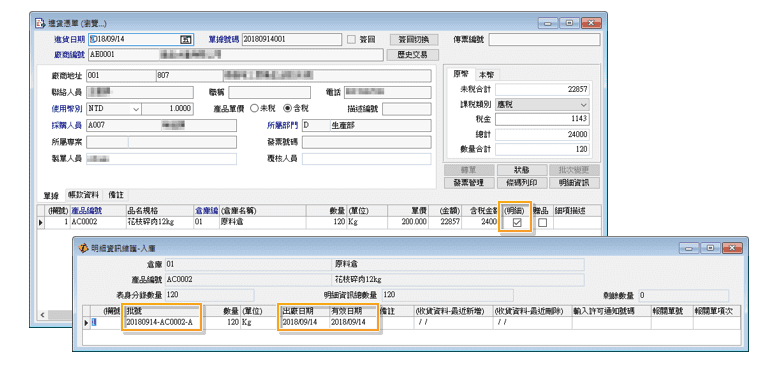The width and height of the screenshot is (781, 366).
Task: Switch to the 帳款資料 tab
Action: pyautogui.click(x=83, y=195)
